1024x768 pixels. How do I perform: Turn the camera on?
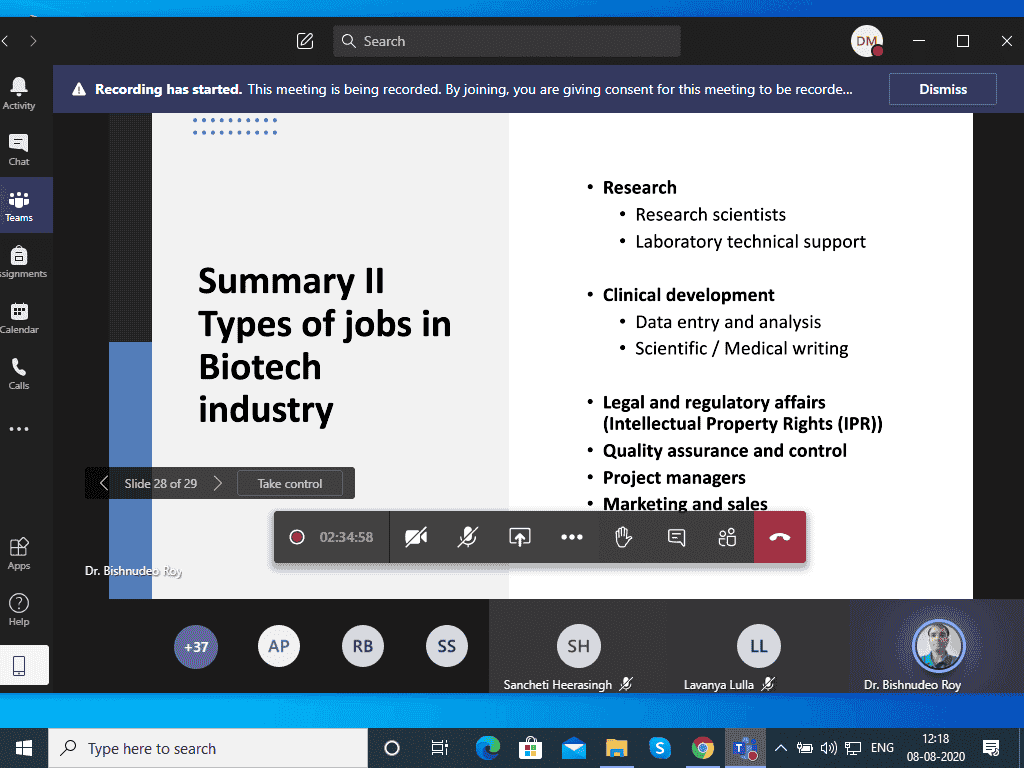tap(416, 537)
